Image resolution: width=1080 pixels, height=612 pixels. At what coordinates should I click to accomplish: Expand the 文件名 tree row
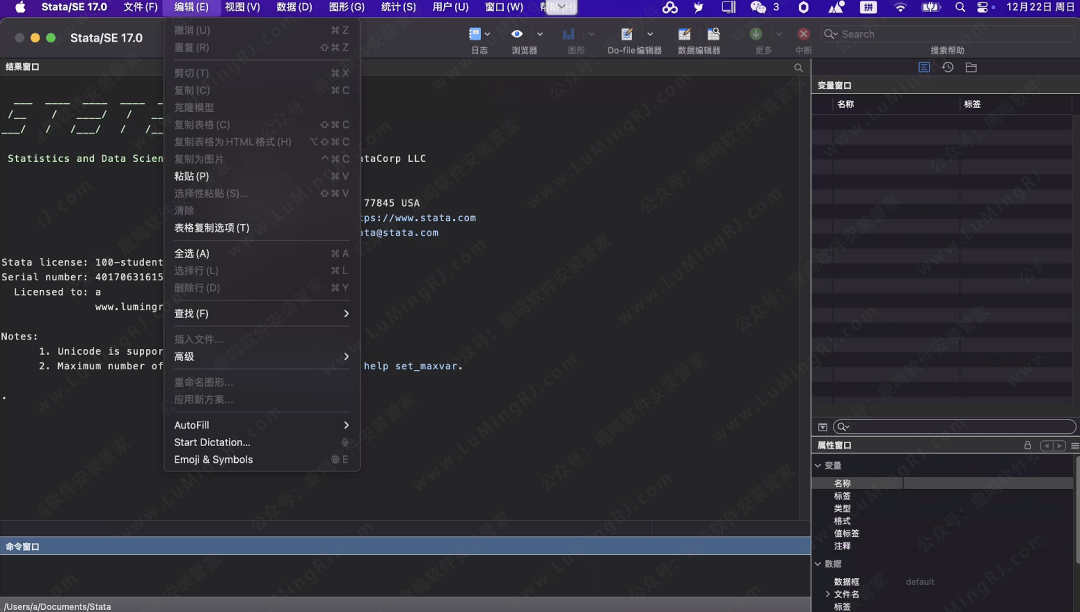[827, 594]
